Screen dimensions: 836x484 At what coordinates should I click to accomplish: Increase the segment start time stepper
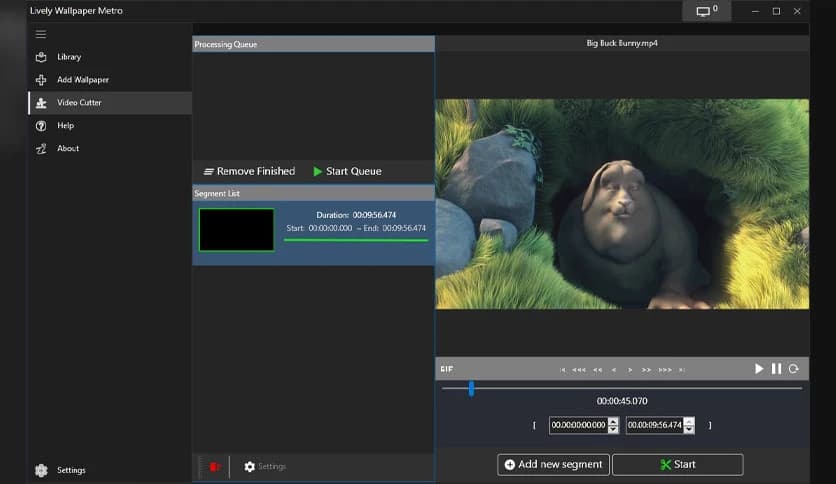pos(613,421)
